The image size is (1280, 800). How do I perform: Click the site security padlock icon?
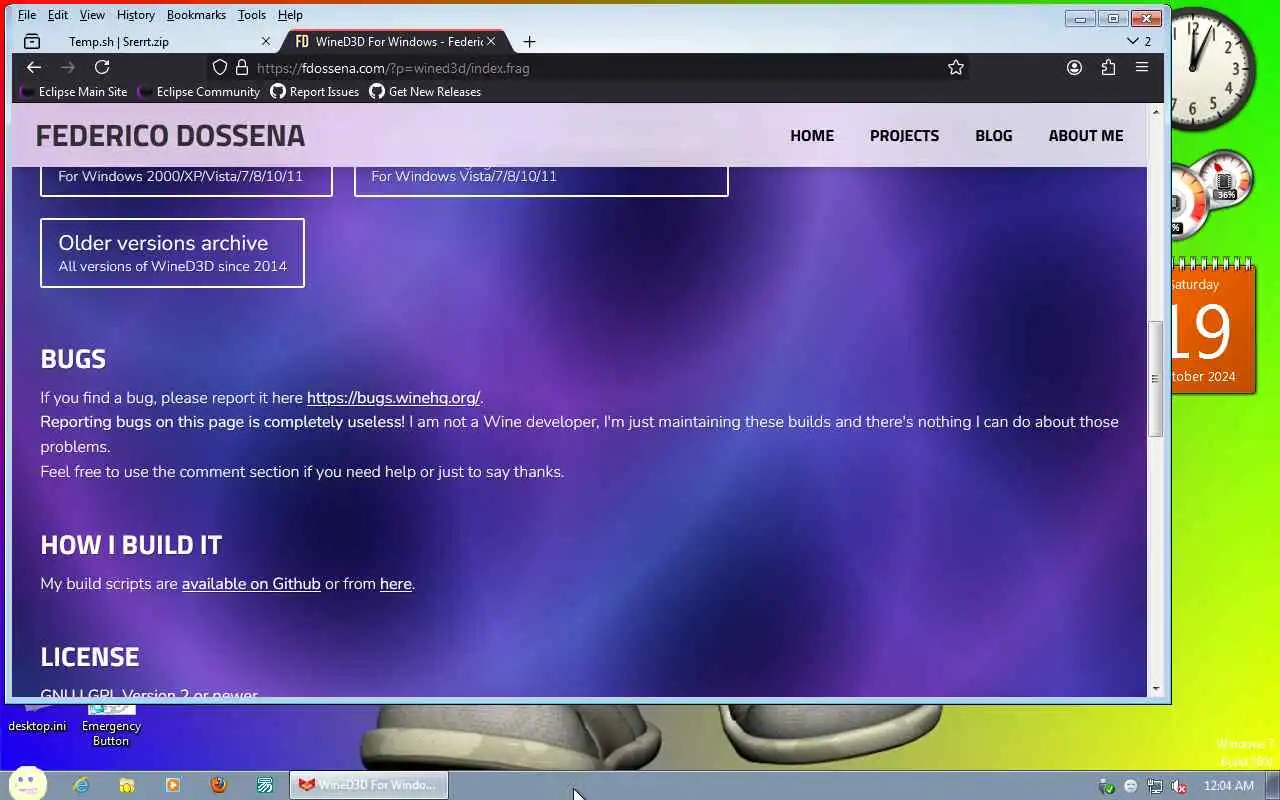tap(241, 68)
